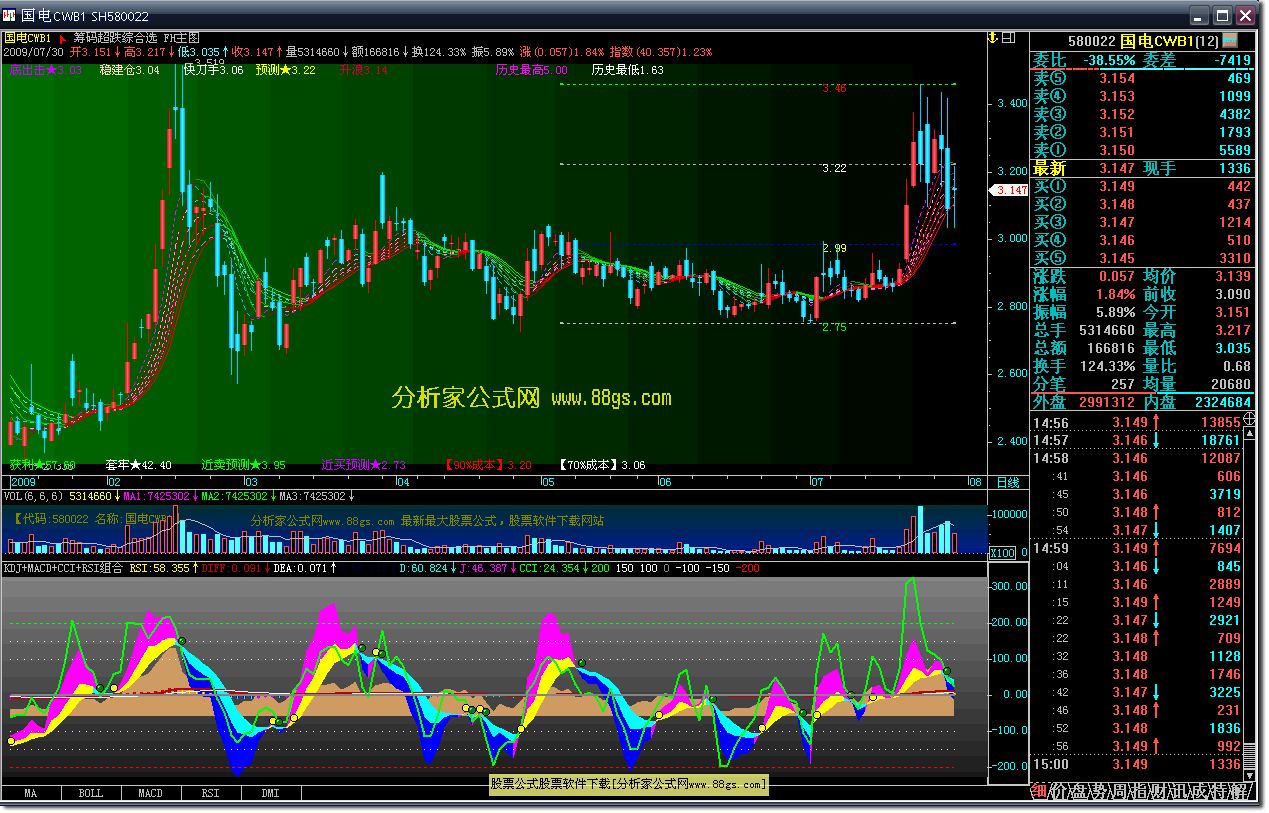Click the CCI:24.354 readout

[x=549, y=568]
